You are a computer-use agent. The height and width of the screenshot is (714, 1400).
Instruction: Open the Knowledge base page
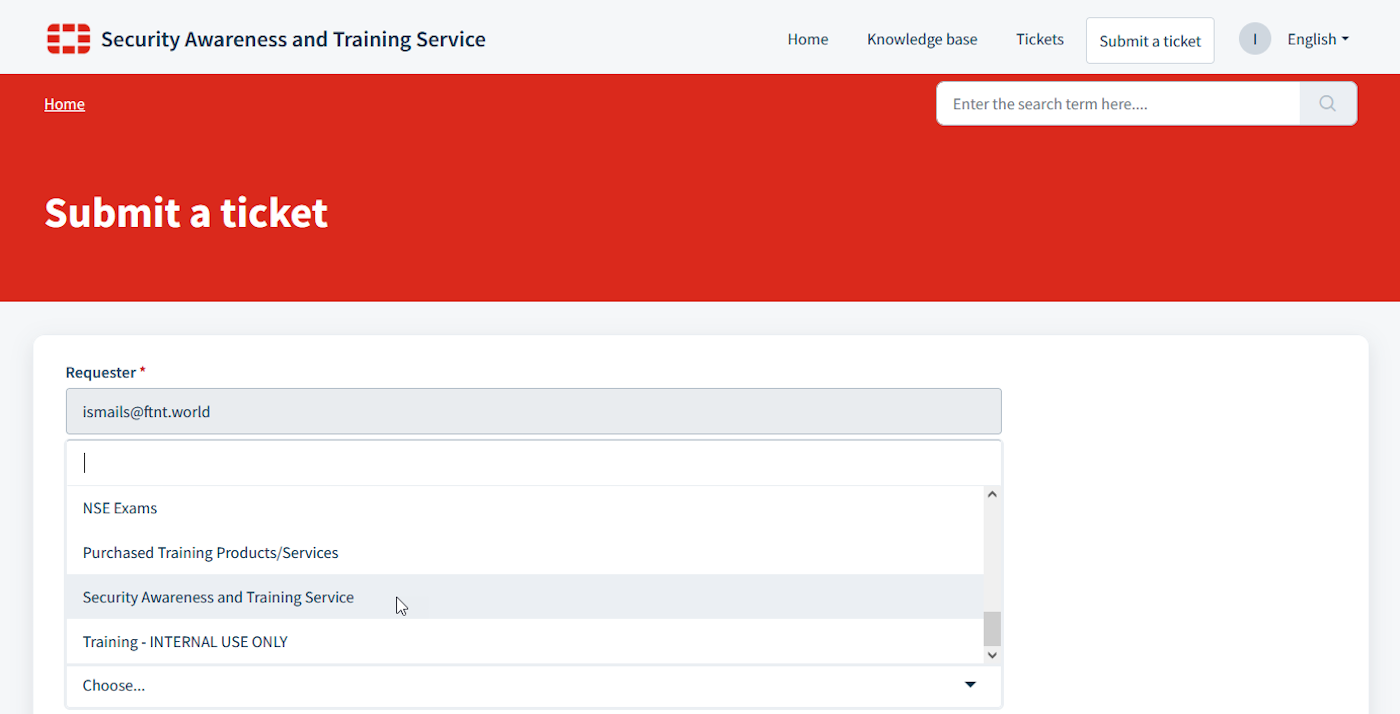point(922,39)
